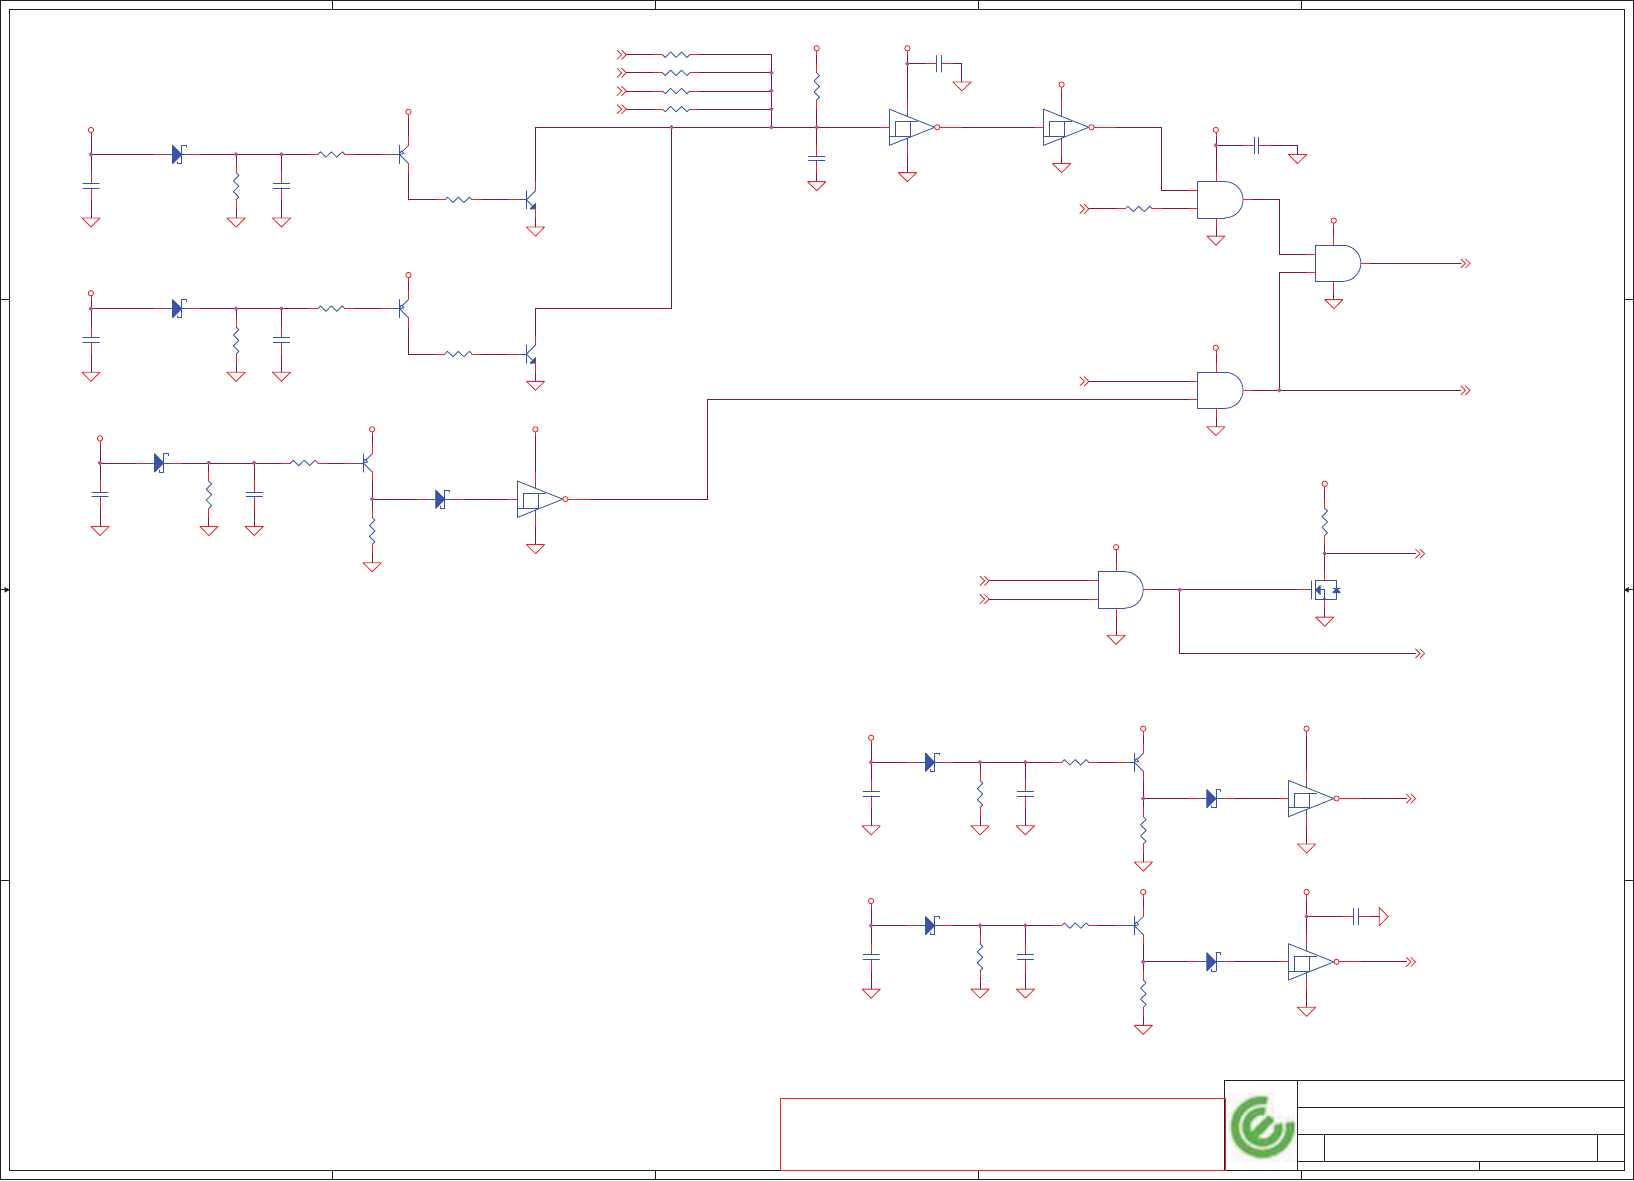
Task: Select the AND gate fed by two other AND gates
Action: pyautogui.click(x=1338, y=263)
